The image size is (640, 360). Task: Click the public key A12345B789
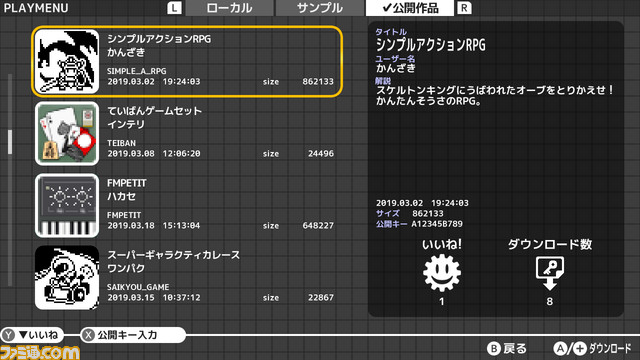[437, 224]
